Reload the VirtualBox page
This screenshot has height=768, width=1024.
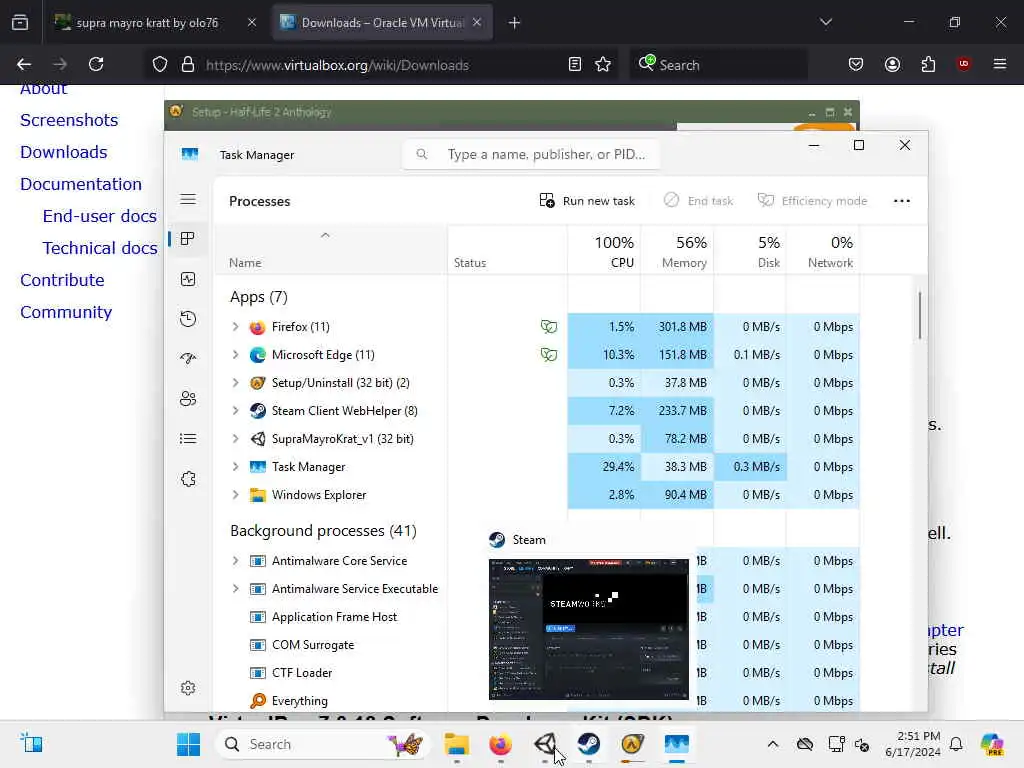(96, 65)
